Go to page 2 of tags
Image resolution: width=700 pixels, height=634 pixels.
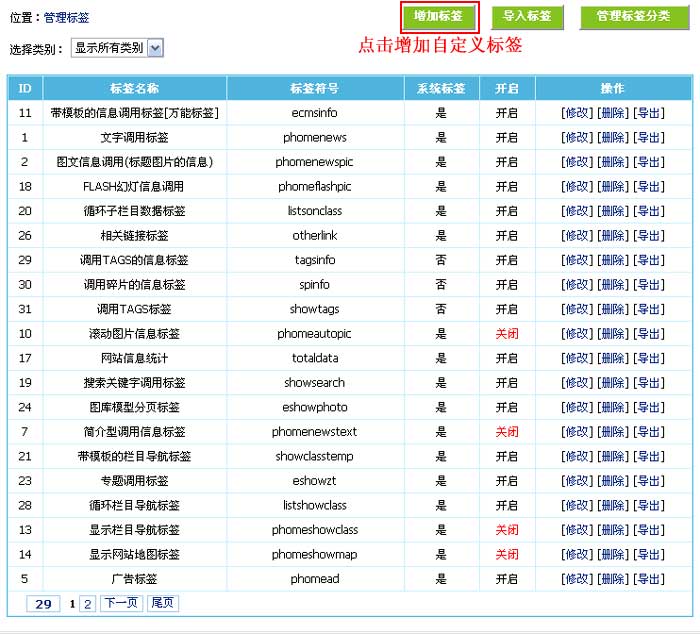click(x=87, y=604)
